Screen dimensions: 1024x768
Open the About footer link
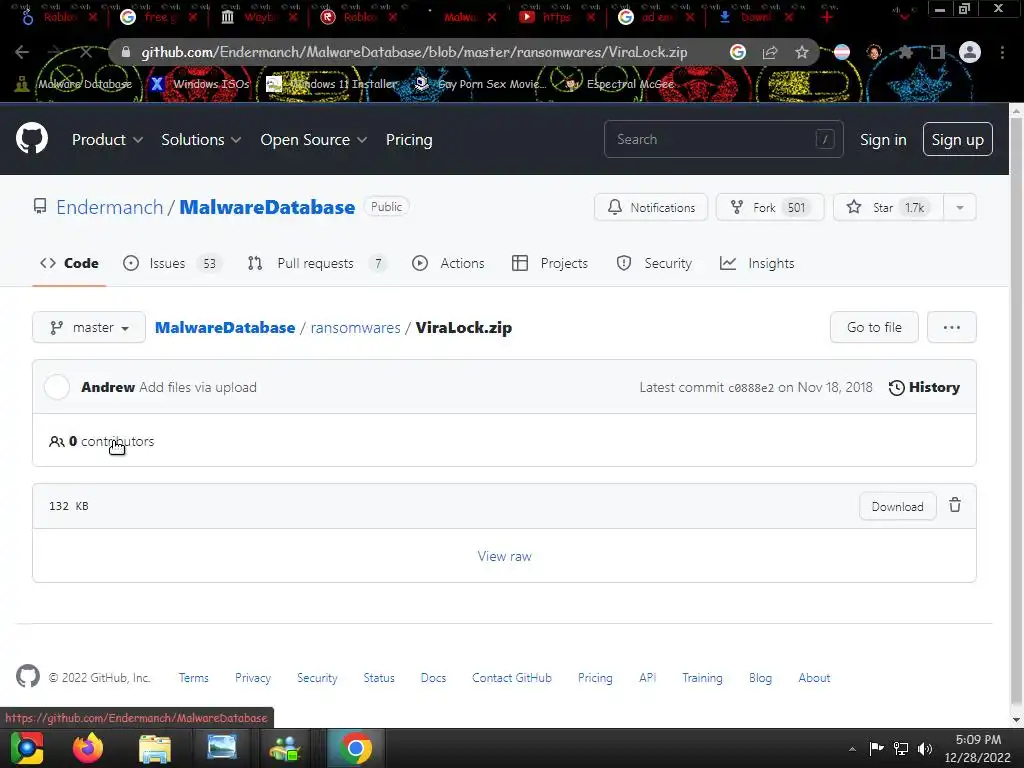[x=814, y=678]
